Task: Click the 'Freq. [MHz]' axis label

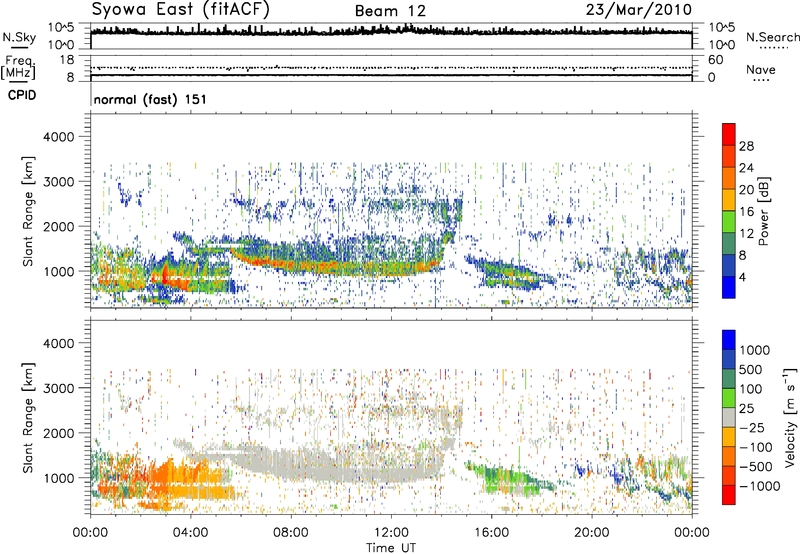Action: (x=18, y=68)
